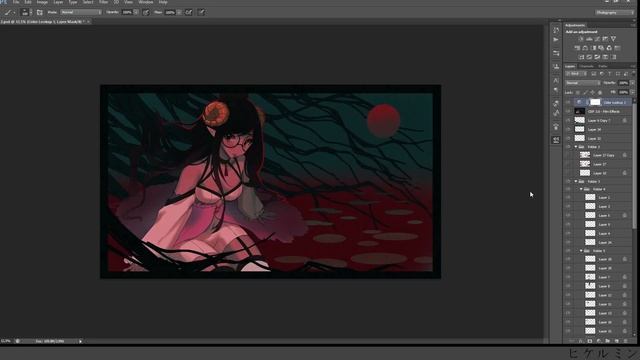Add a Color Lookup adjustment icon
Screen dimensions: 640x360
pos(618,48)
